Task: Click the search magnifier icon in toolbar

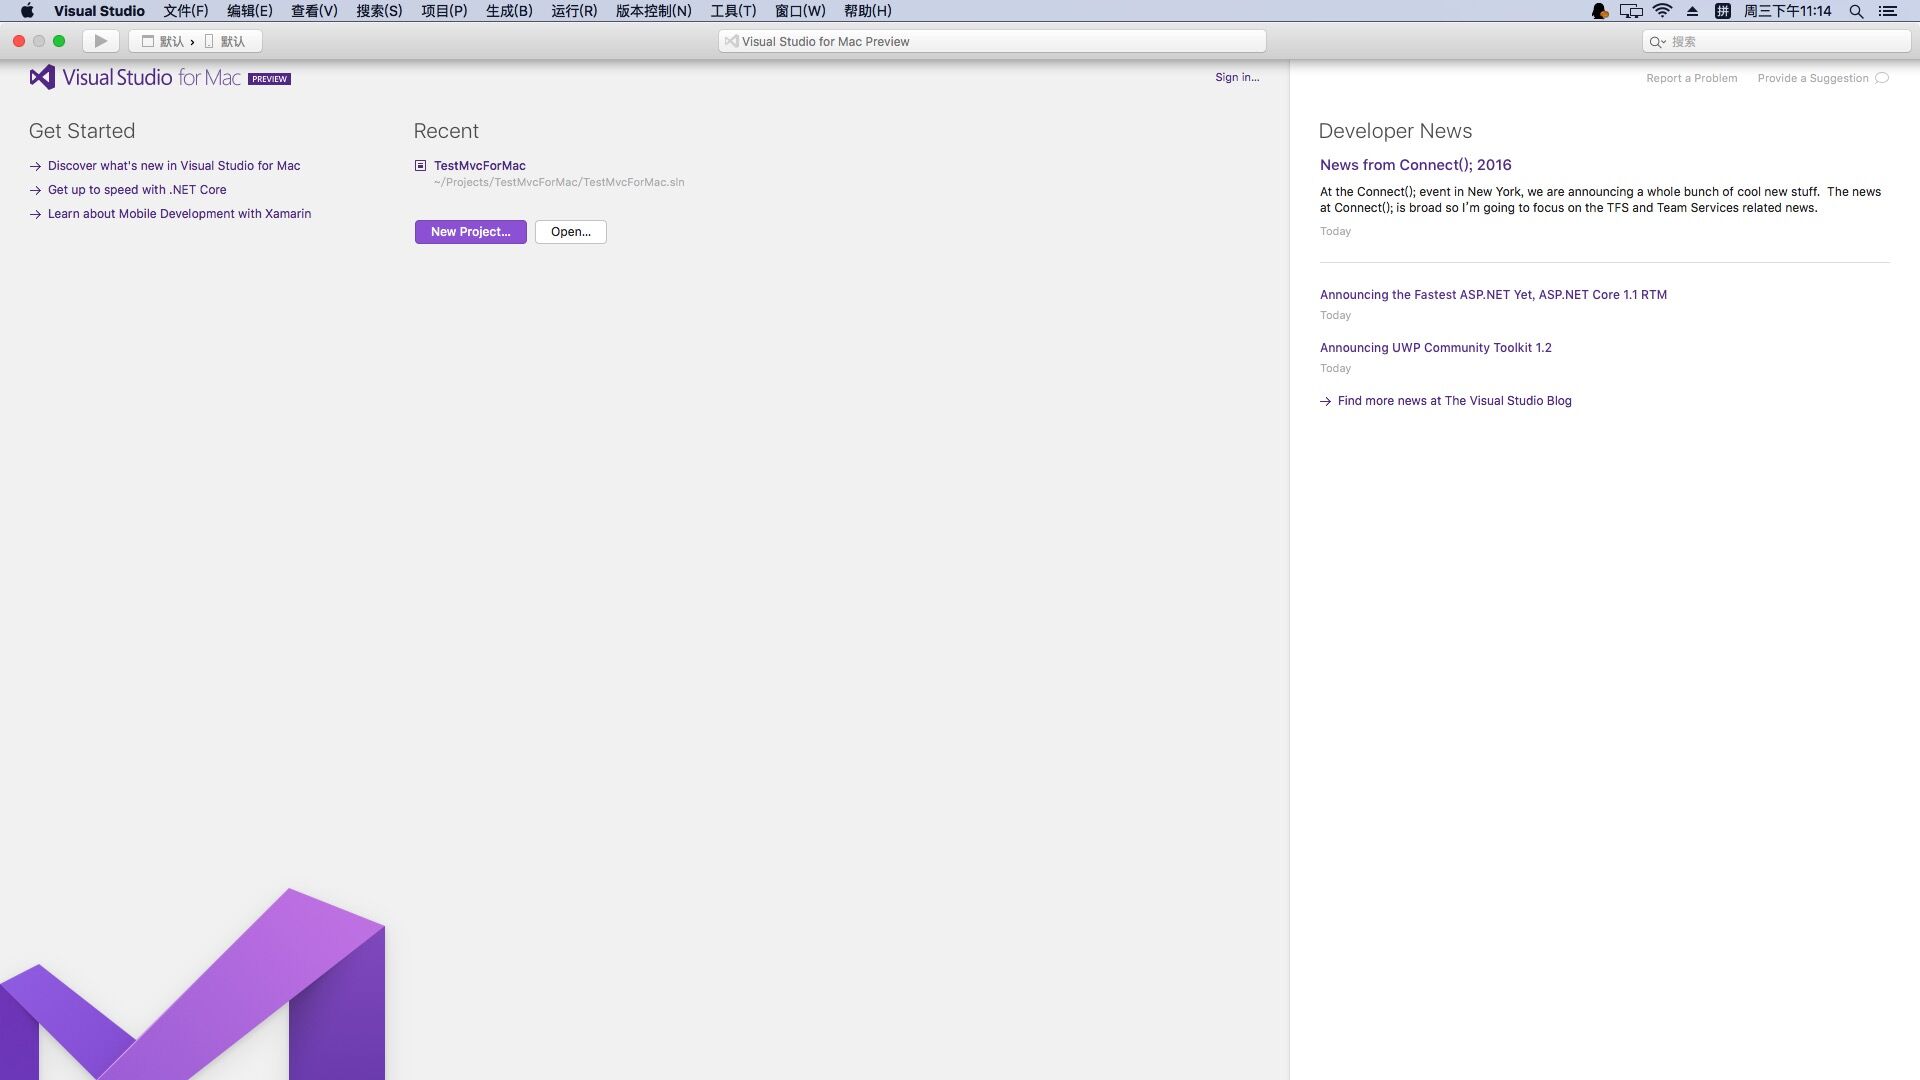Action: [1657, 42]
